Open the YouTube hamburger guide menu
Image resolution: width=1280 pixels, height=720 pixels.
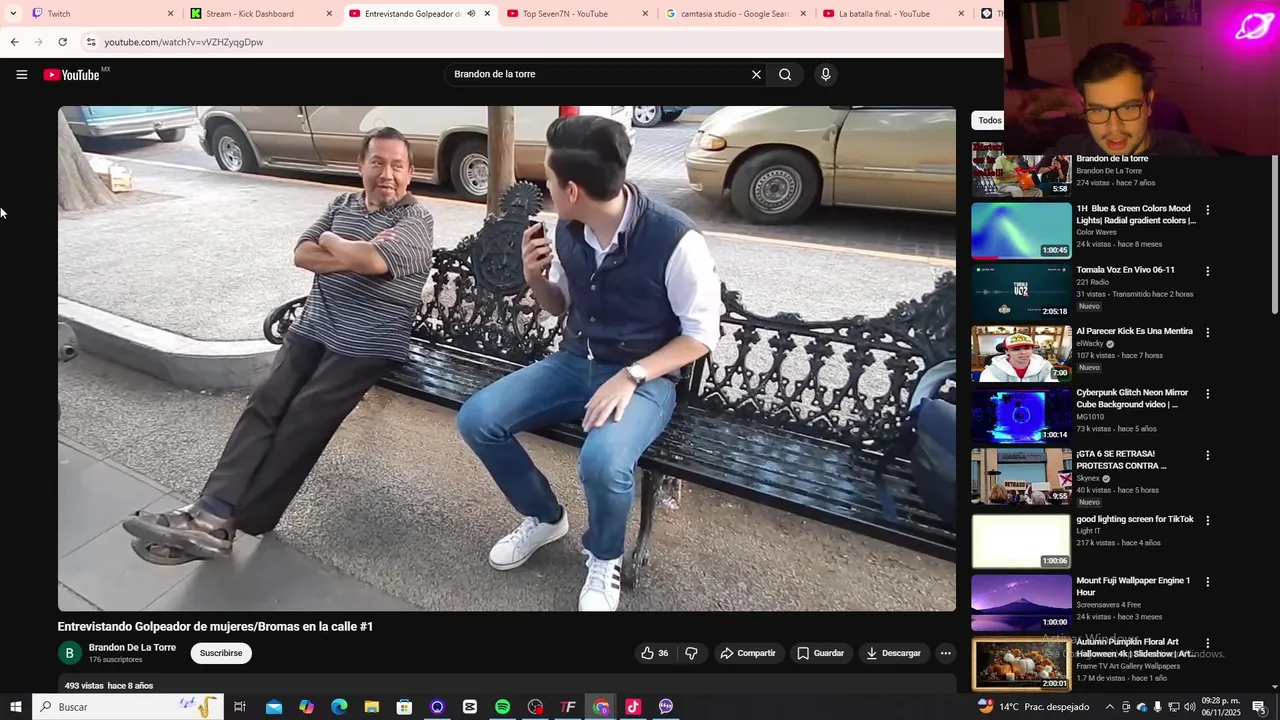pos(21,74)
